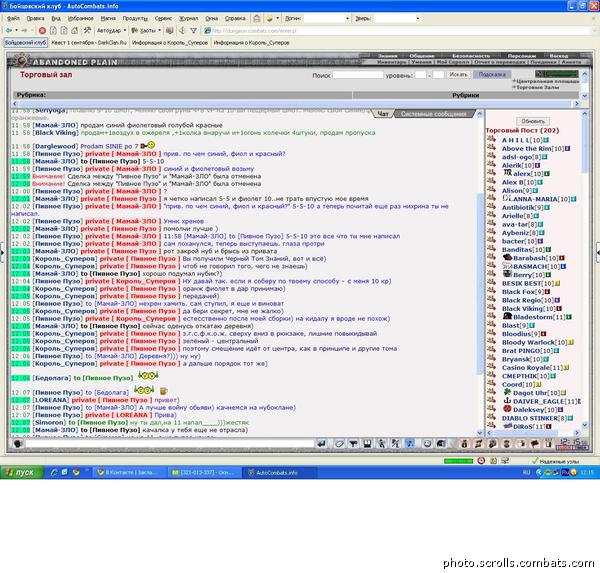This screenshot has height=573, width=600.
Task: Click the Подсказка button
Action: [492, 74]
